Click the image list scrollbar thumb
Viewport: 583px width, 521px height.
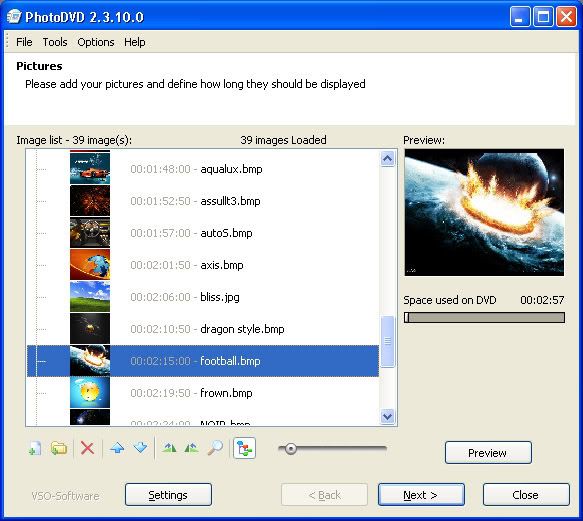pos(387,341)
